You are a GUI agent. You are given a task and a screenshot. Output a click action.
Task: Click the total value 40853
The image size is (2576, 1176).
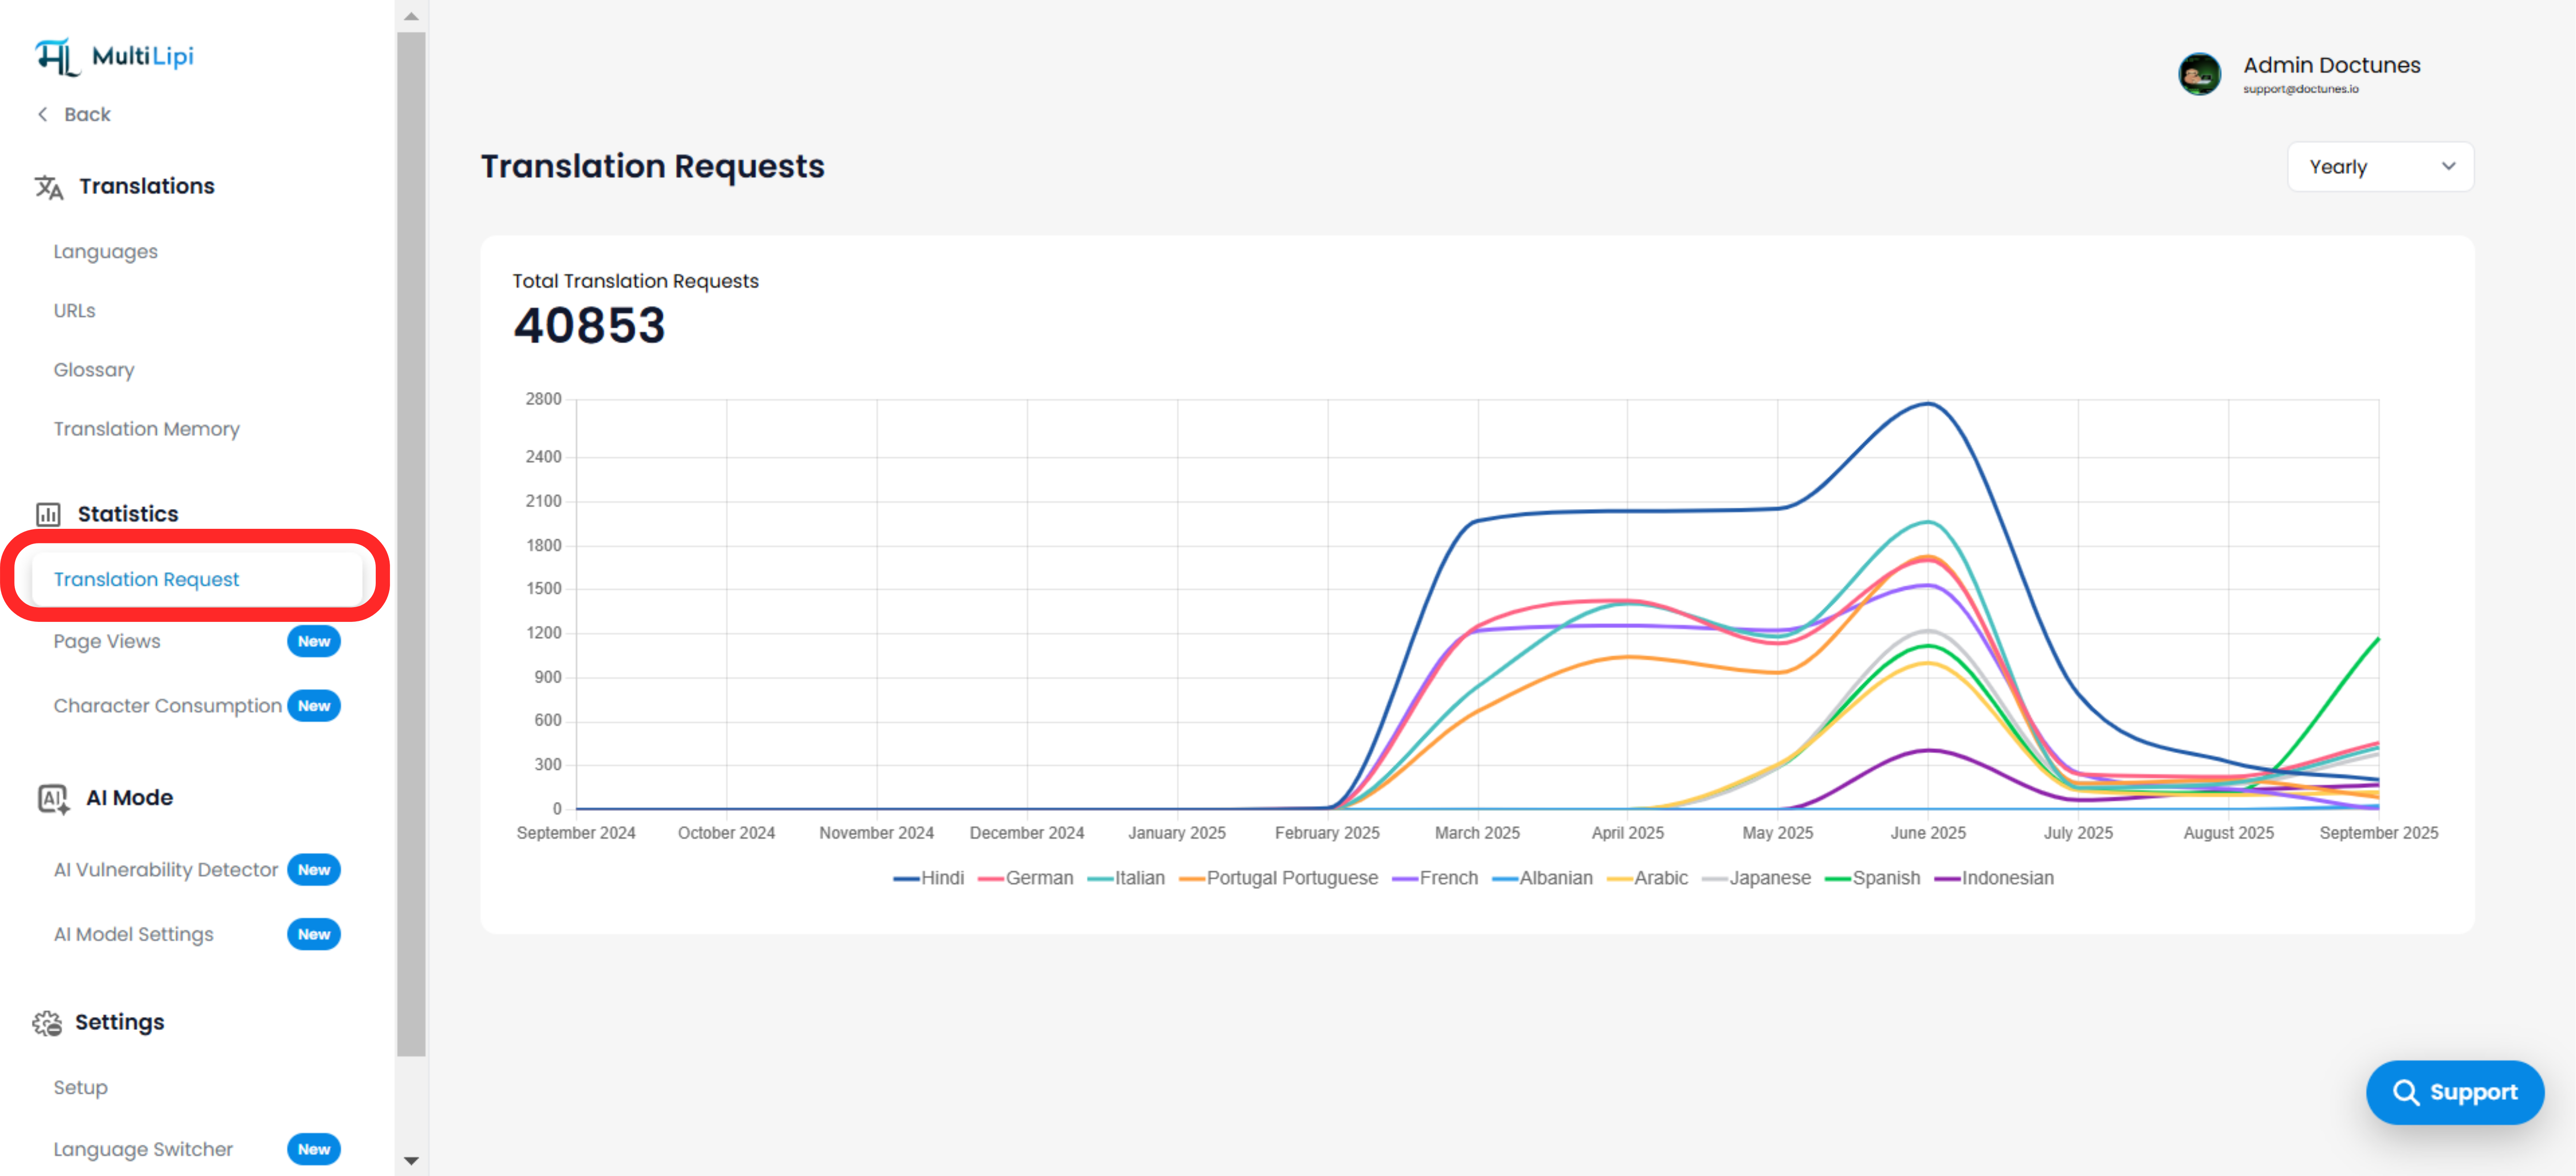tap(589, 326)
